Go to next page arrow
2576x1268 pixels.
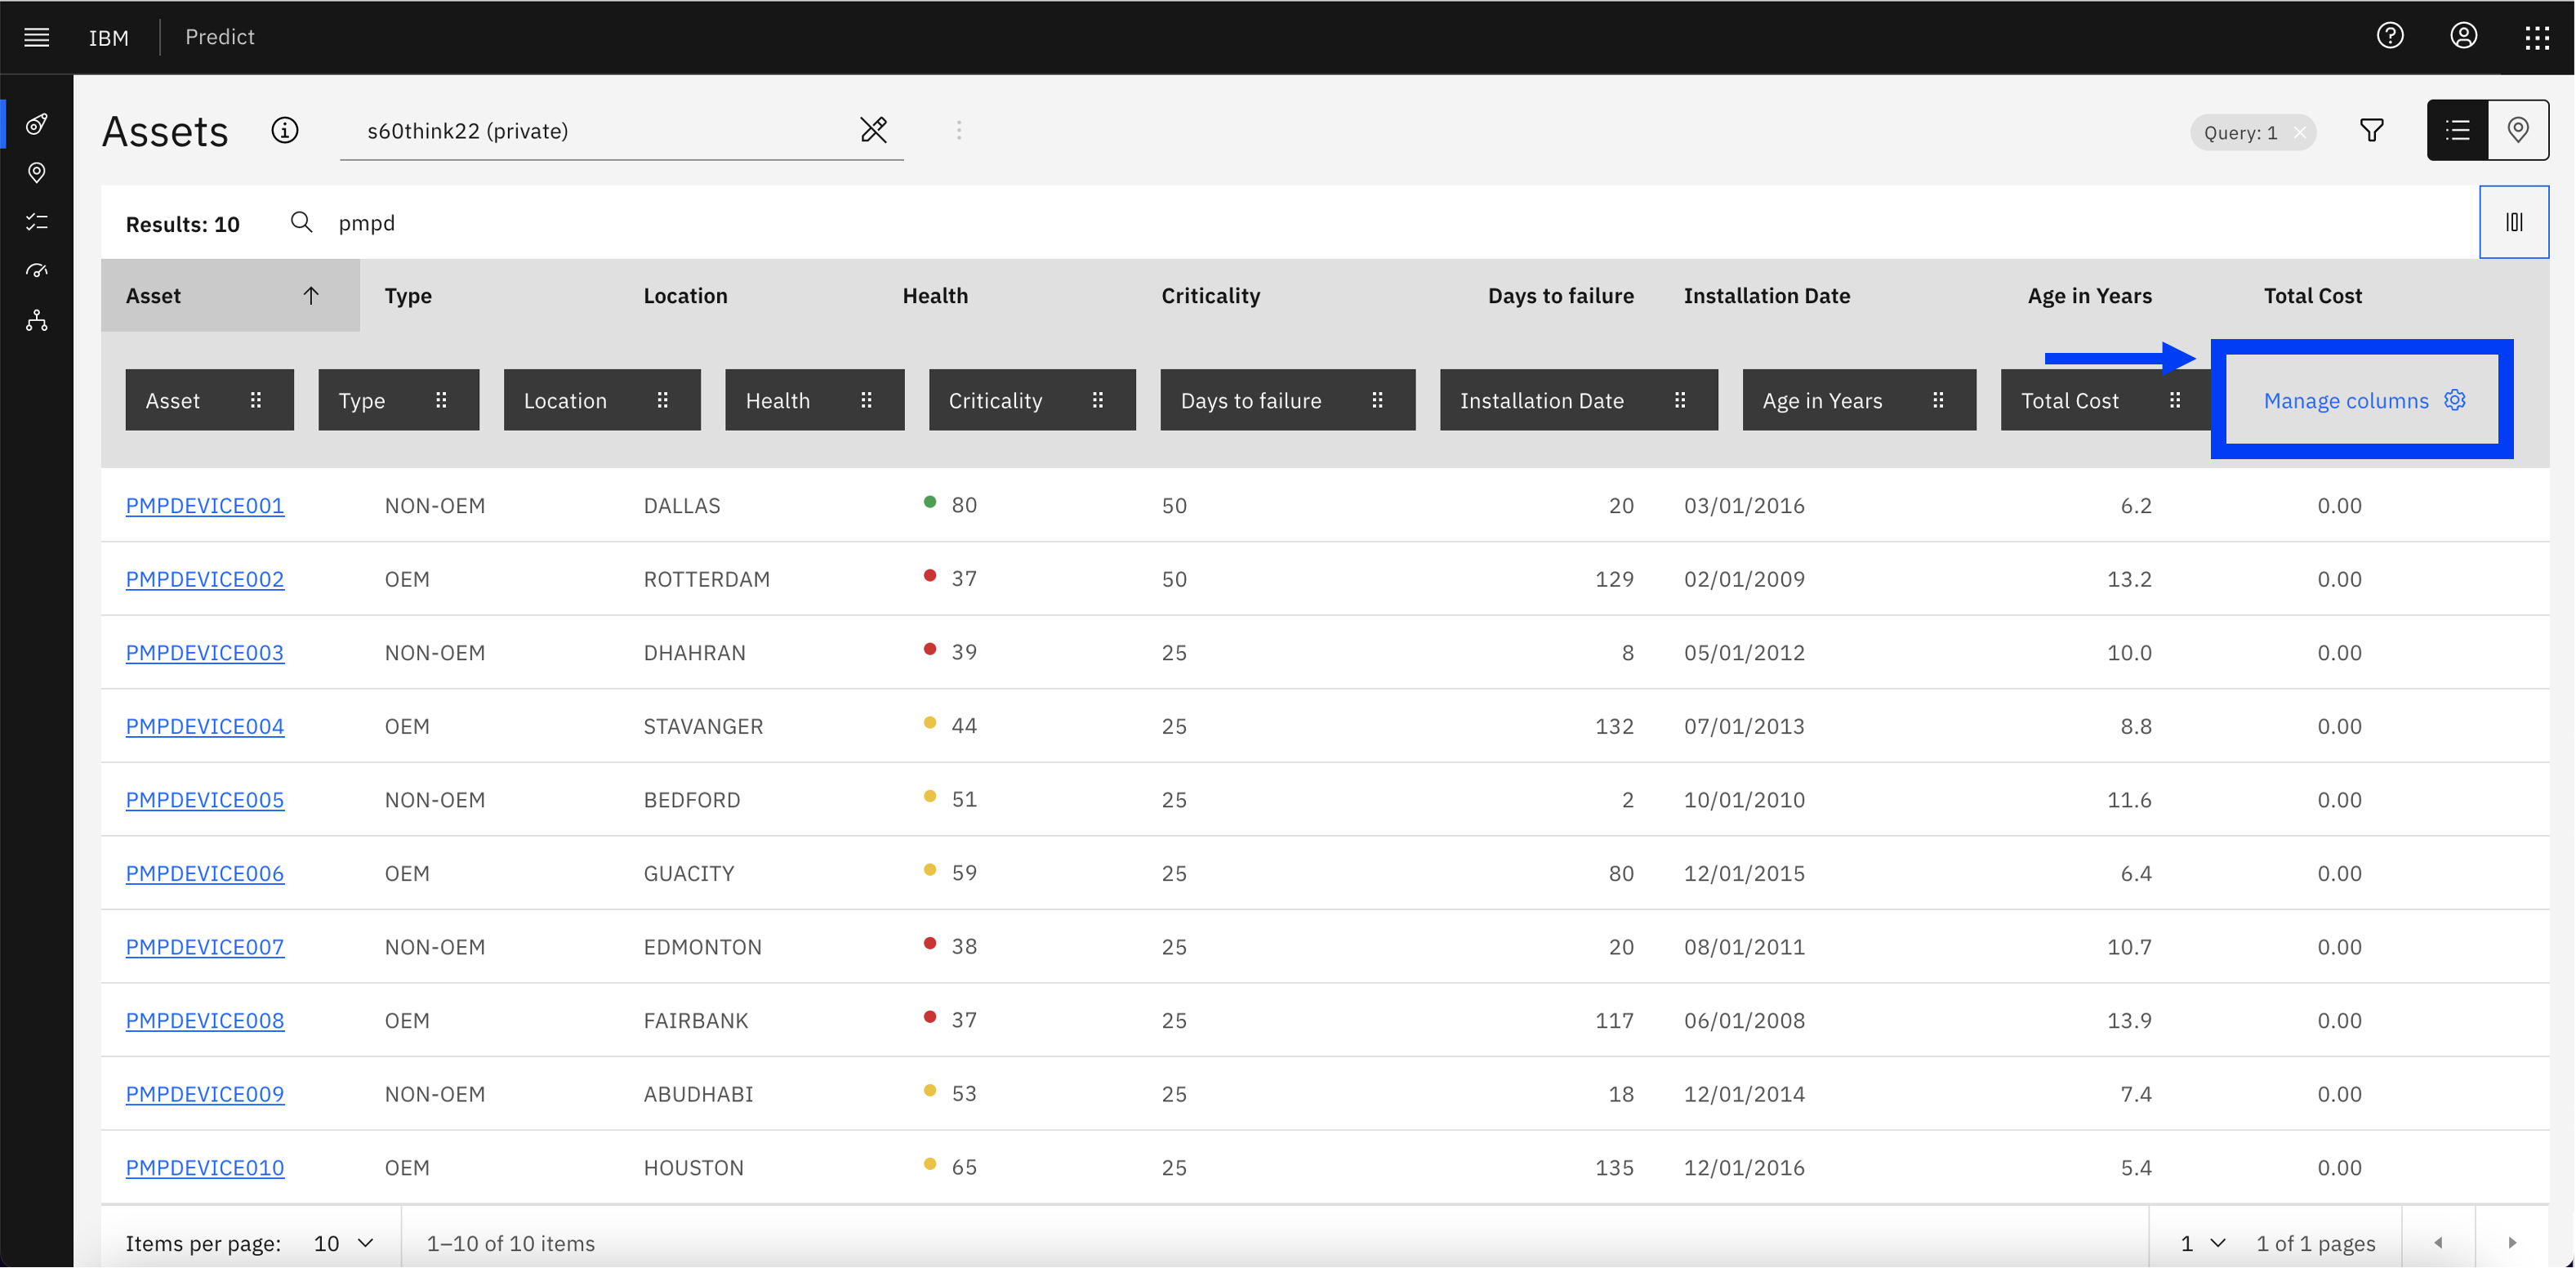tap(2512, 1243)
